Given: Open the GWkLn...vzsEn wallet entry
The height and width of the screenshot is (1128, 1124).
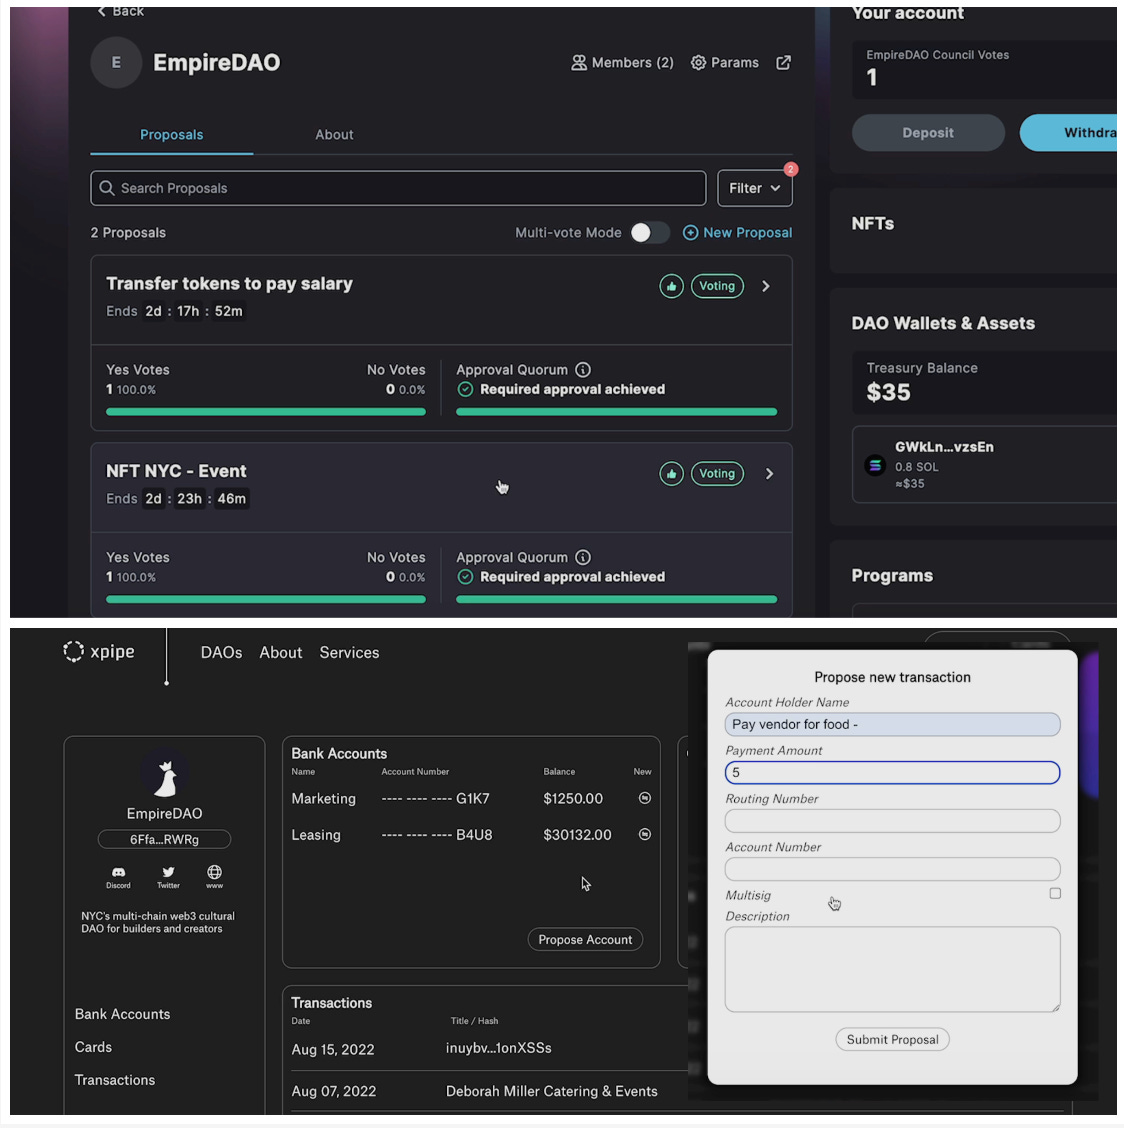Looking at the screenshot, I should coord(984,464).
